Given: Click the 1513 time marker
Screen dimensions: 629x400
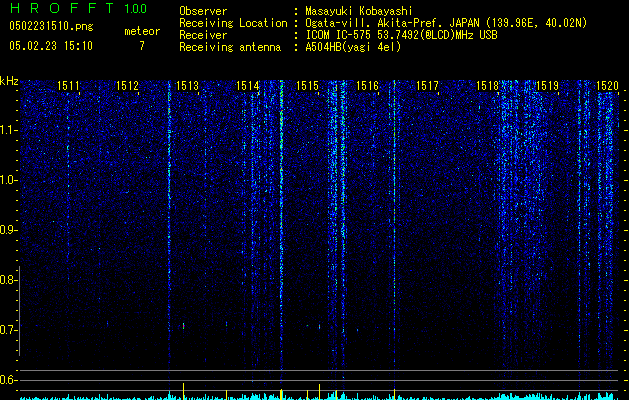Looking at the screenshot, I should coord(187,86).
